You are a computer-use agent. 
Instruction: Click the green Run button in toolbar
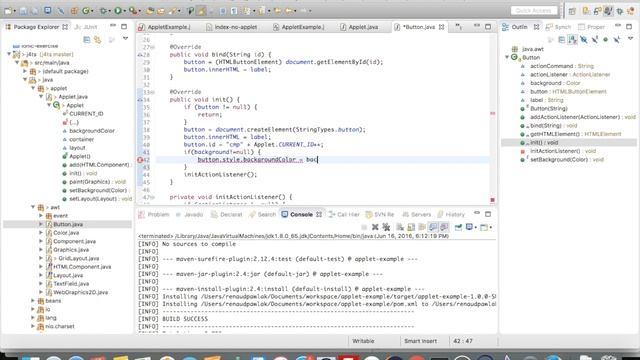click(x=118, y=11)
